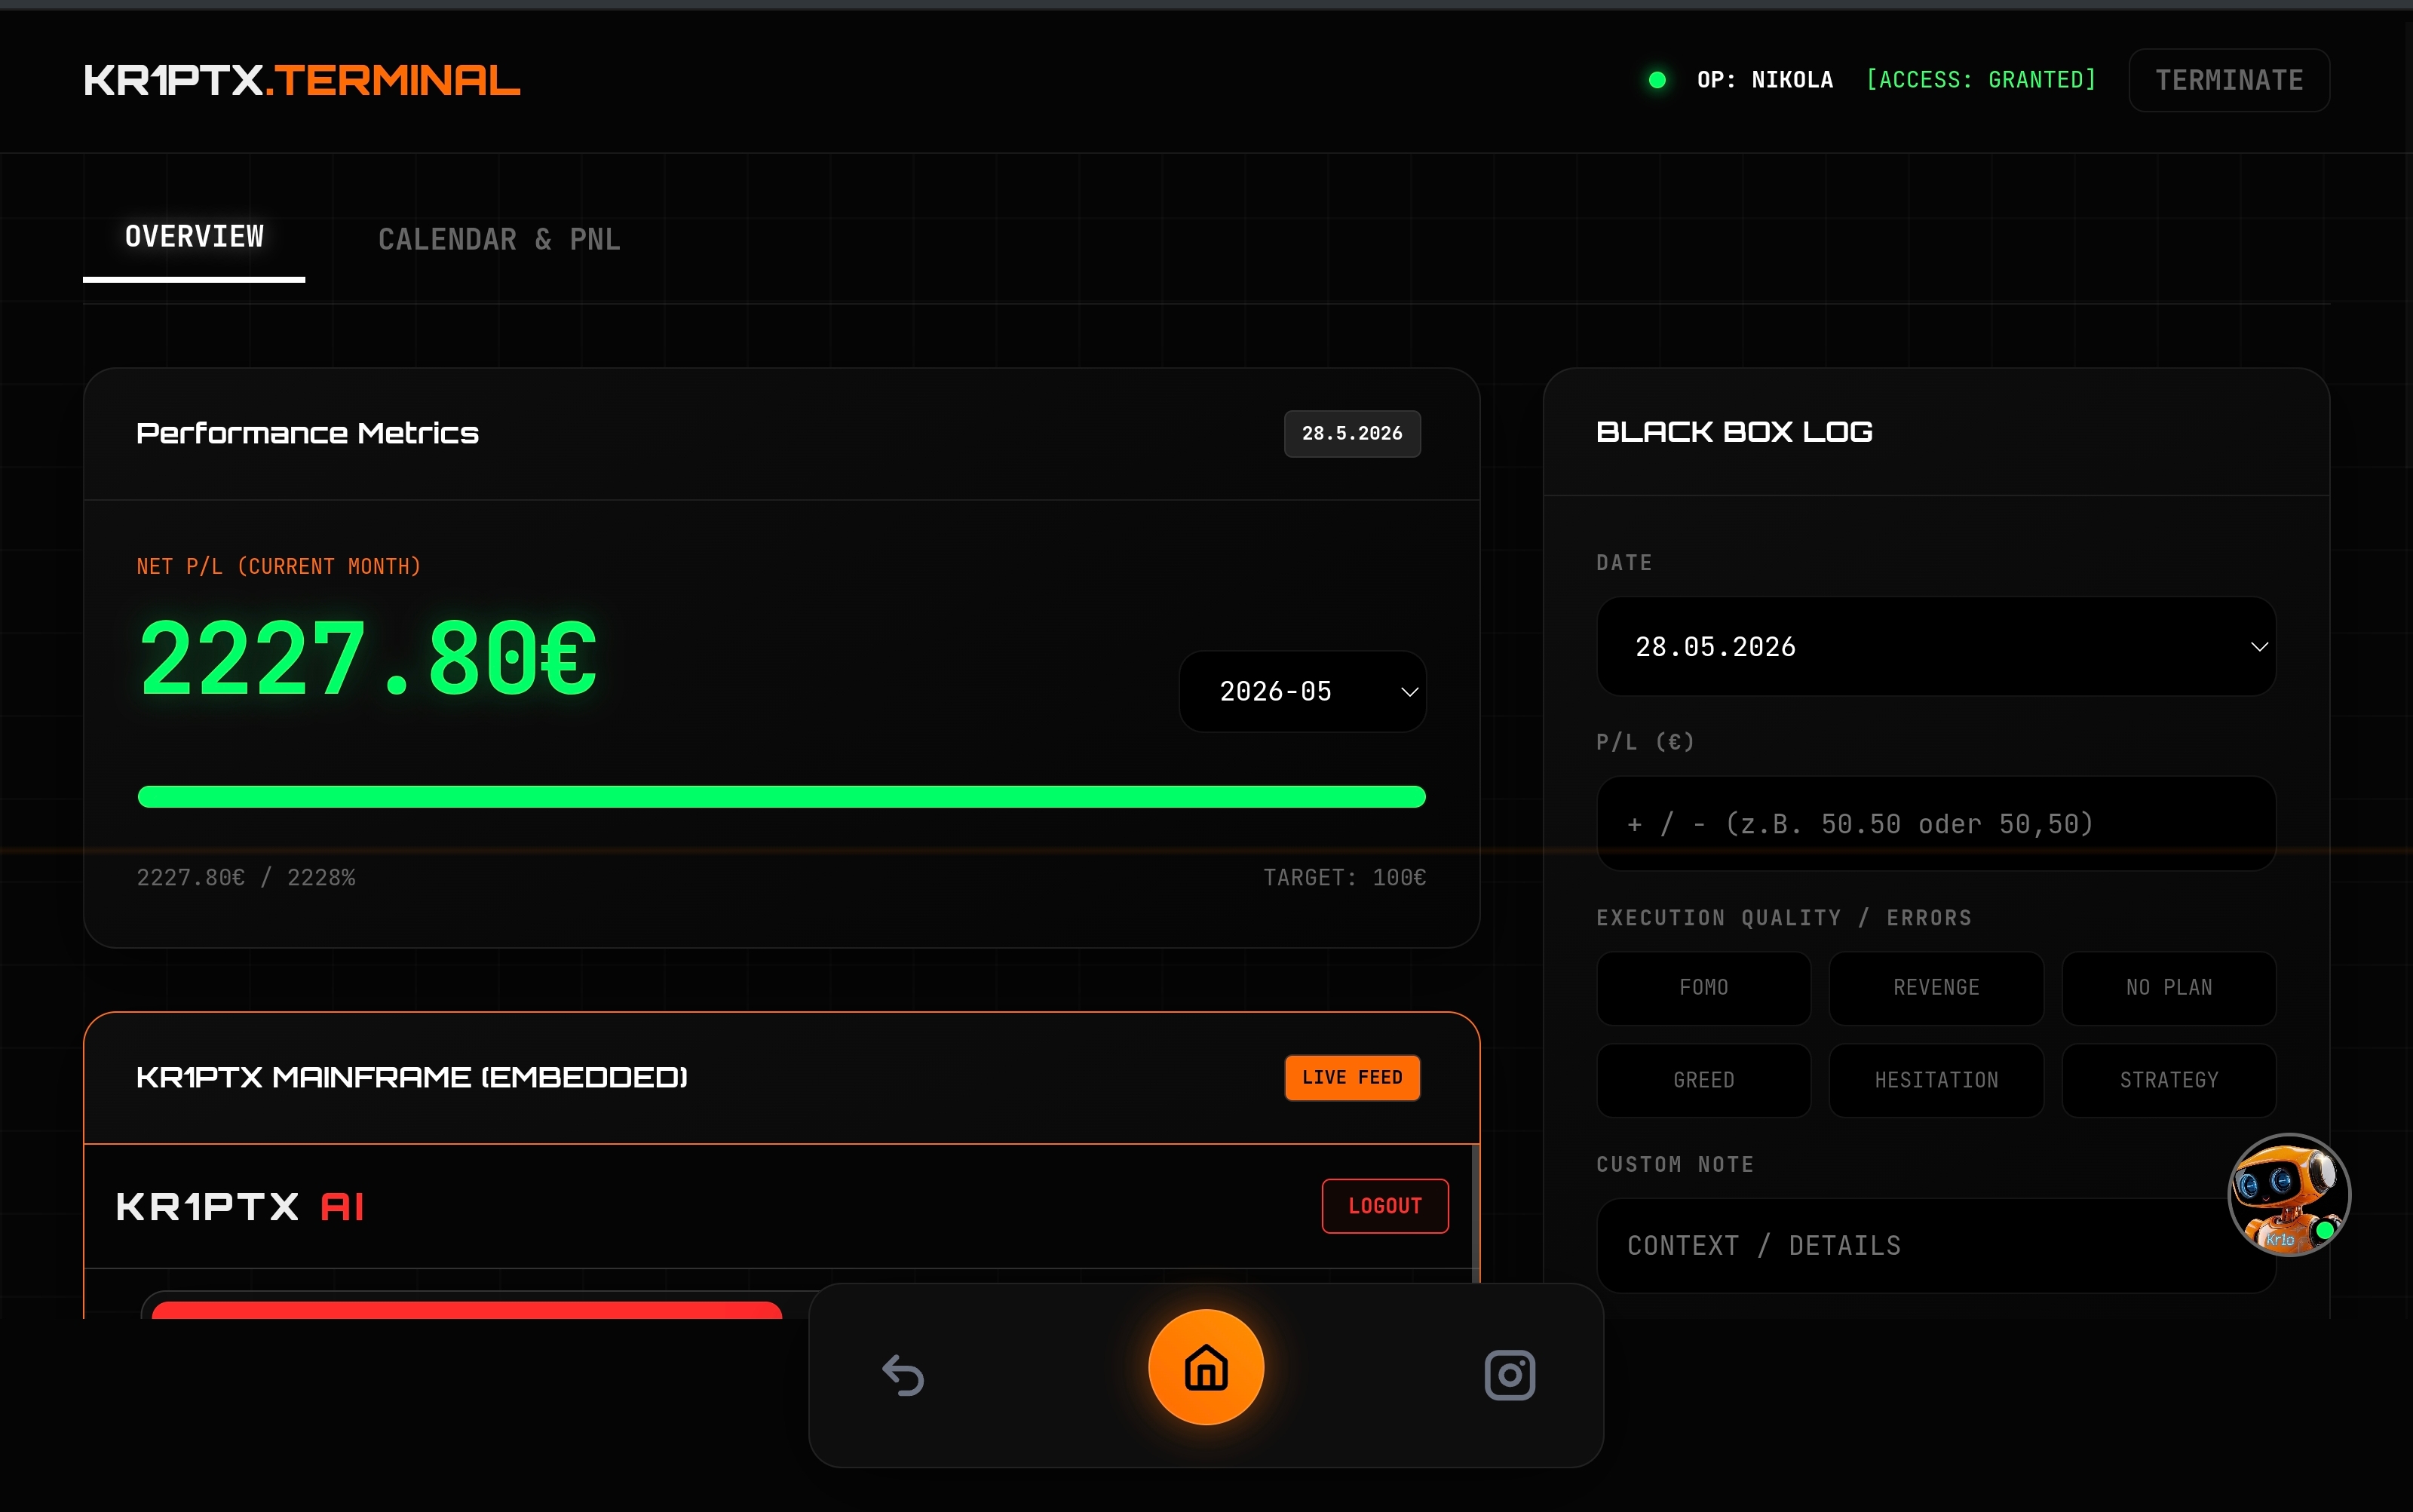Screen dimensions: 2413x1512
Task: Switch to the CALENDAR & PNL tab
Action: point(499,240)
